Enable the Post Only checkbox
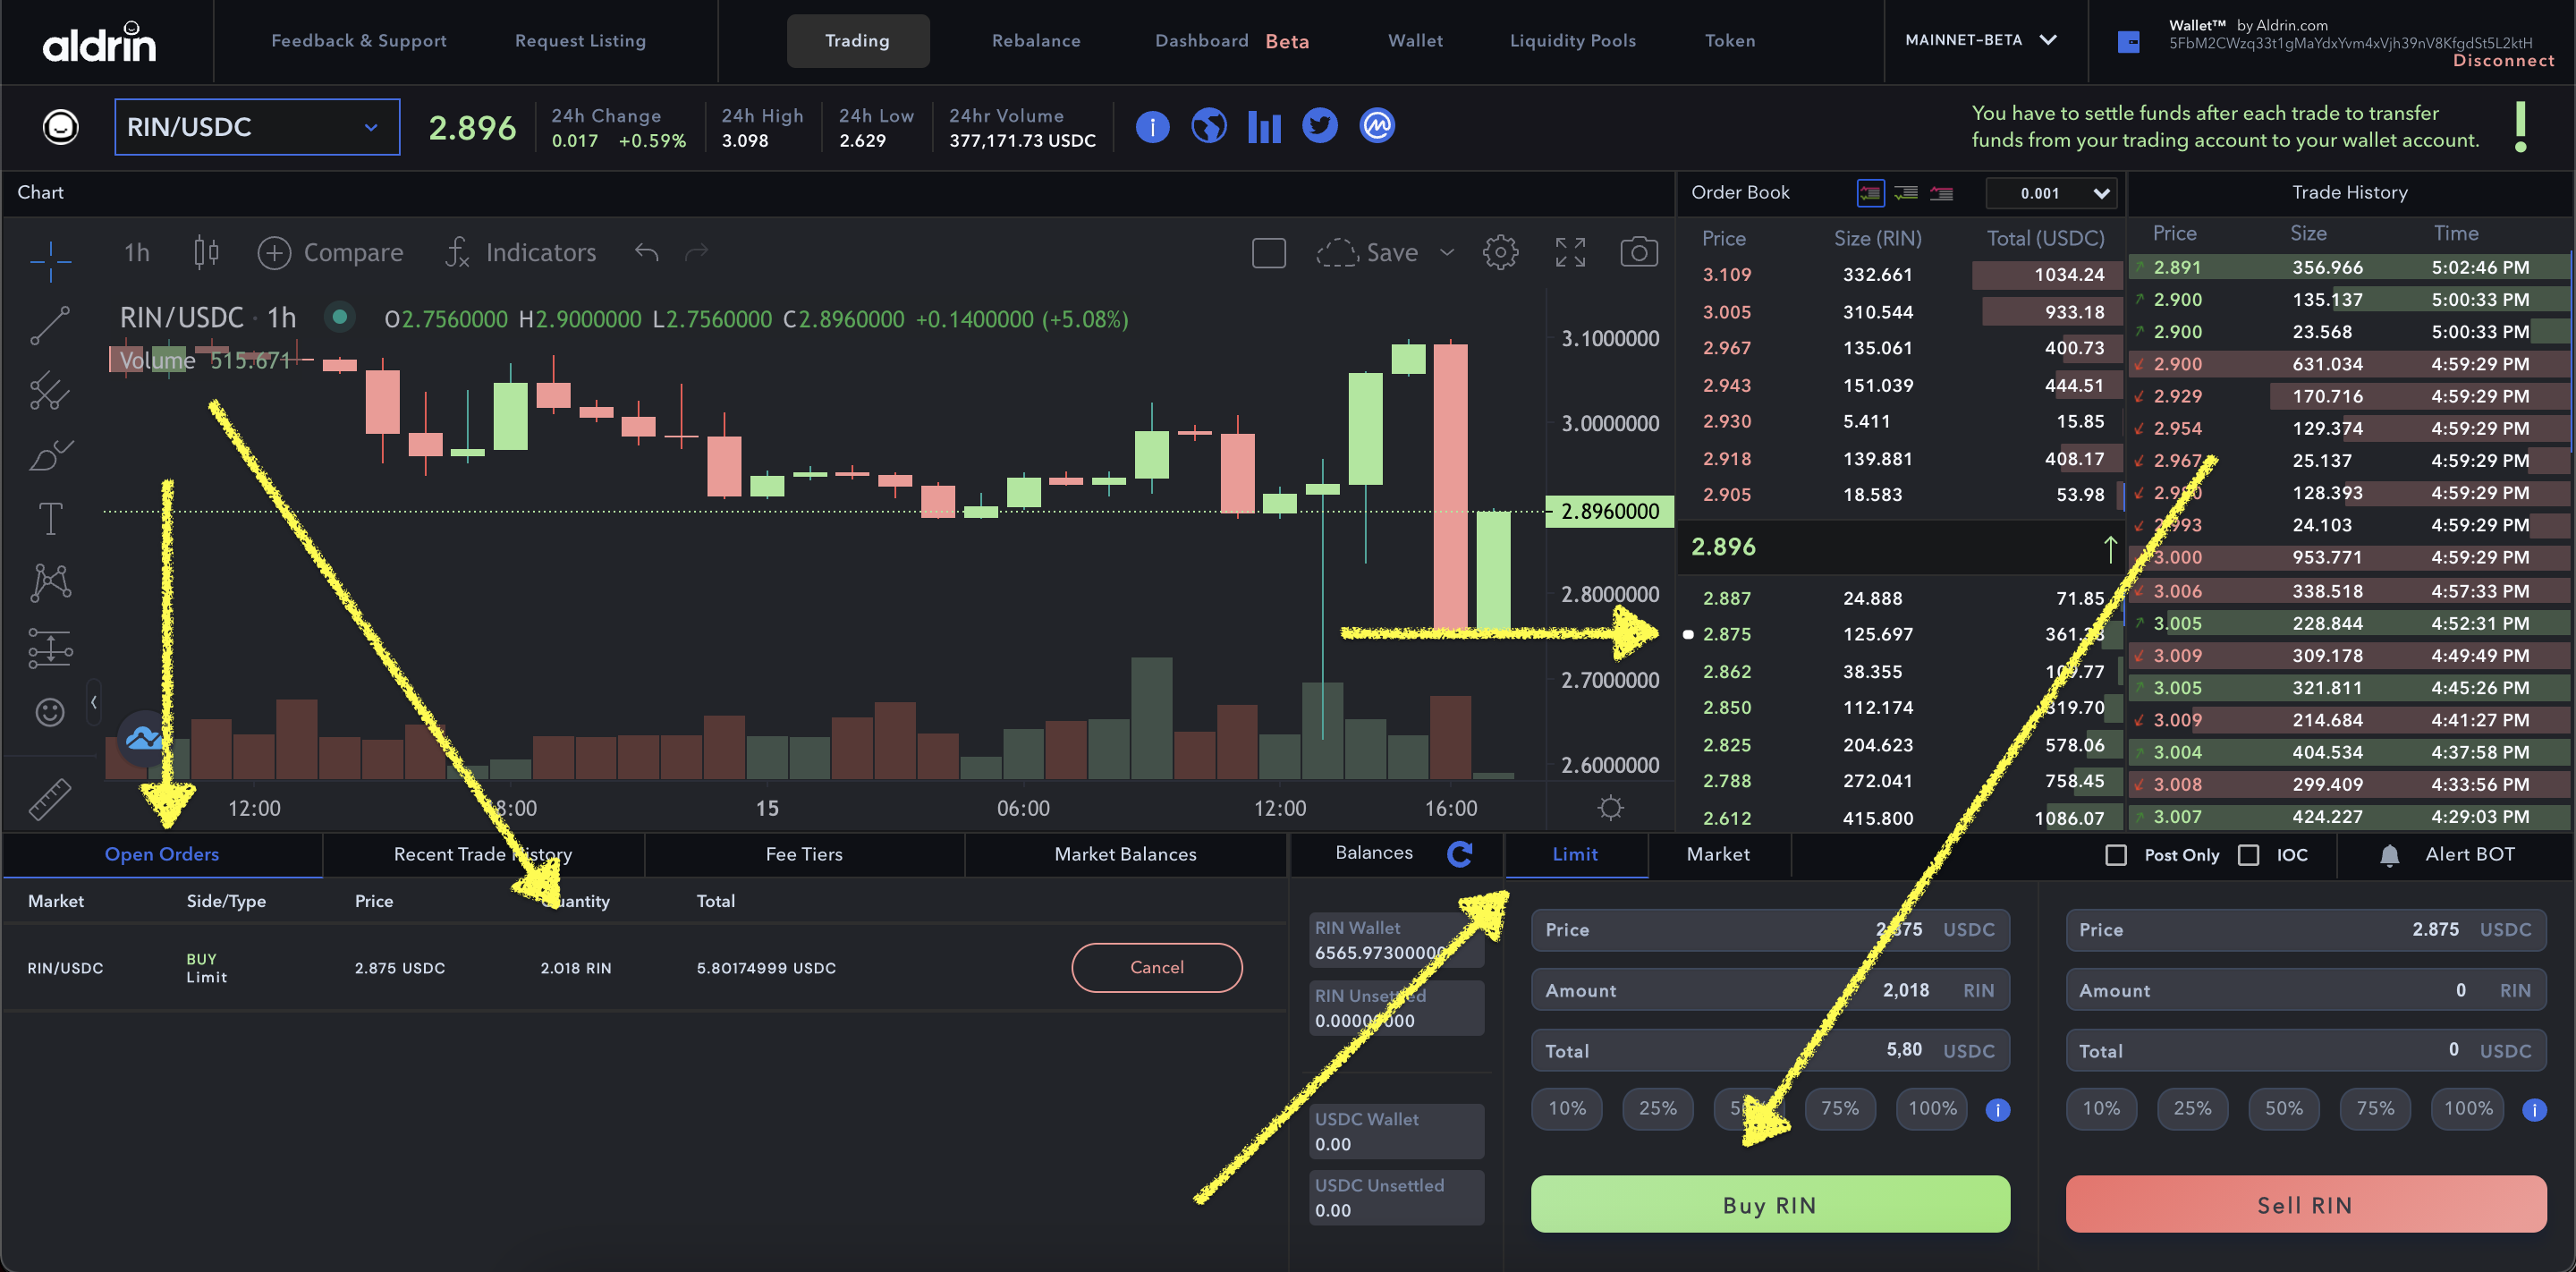This screenshot has height=1272, width=2576. pos(2116,855)
